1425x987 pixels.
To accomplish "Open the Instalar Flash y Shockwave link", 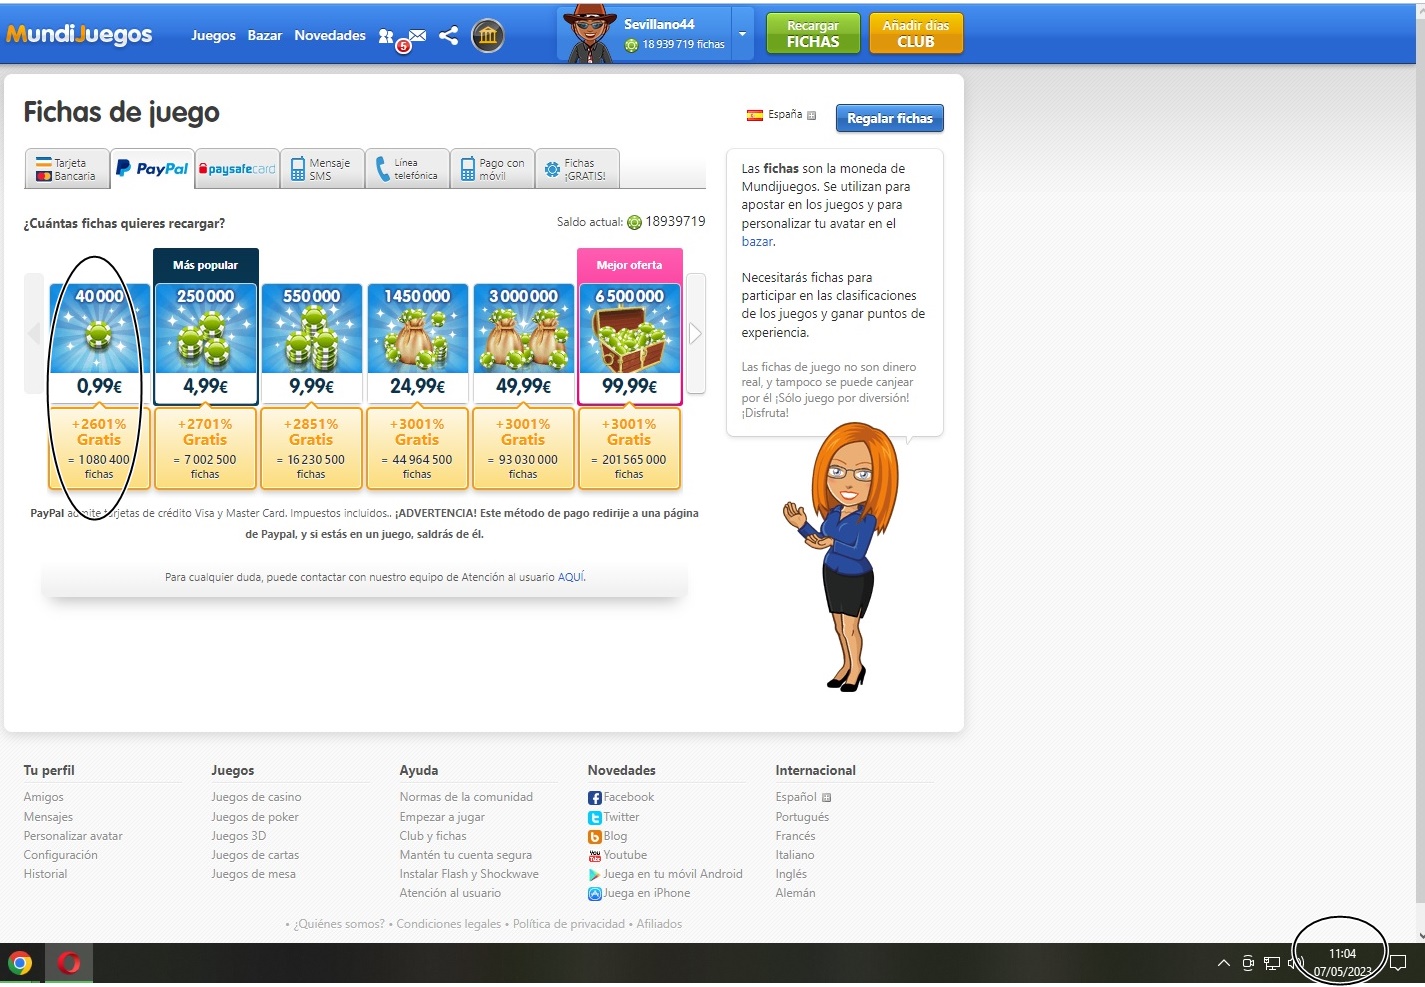I will pyautogui.click(x=469, y=874).
